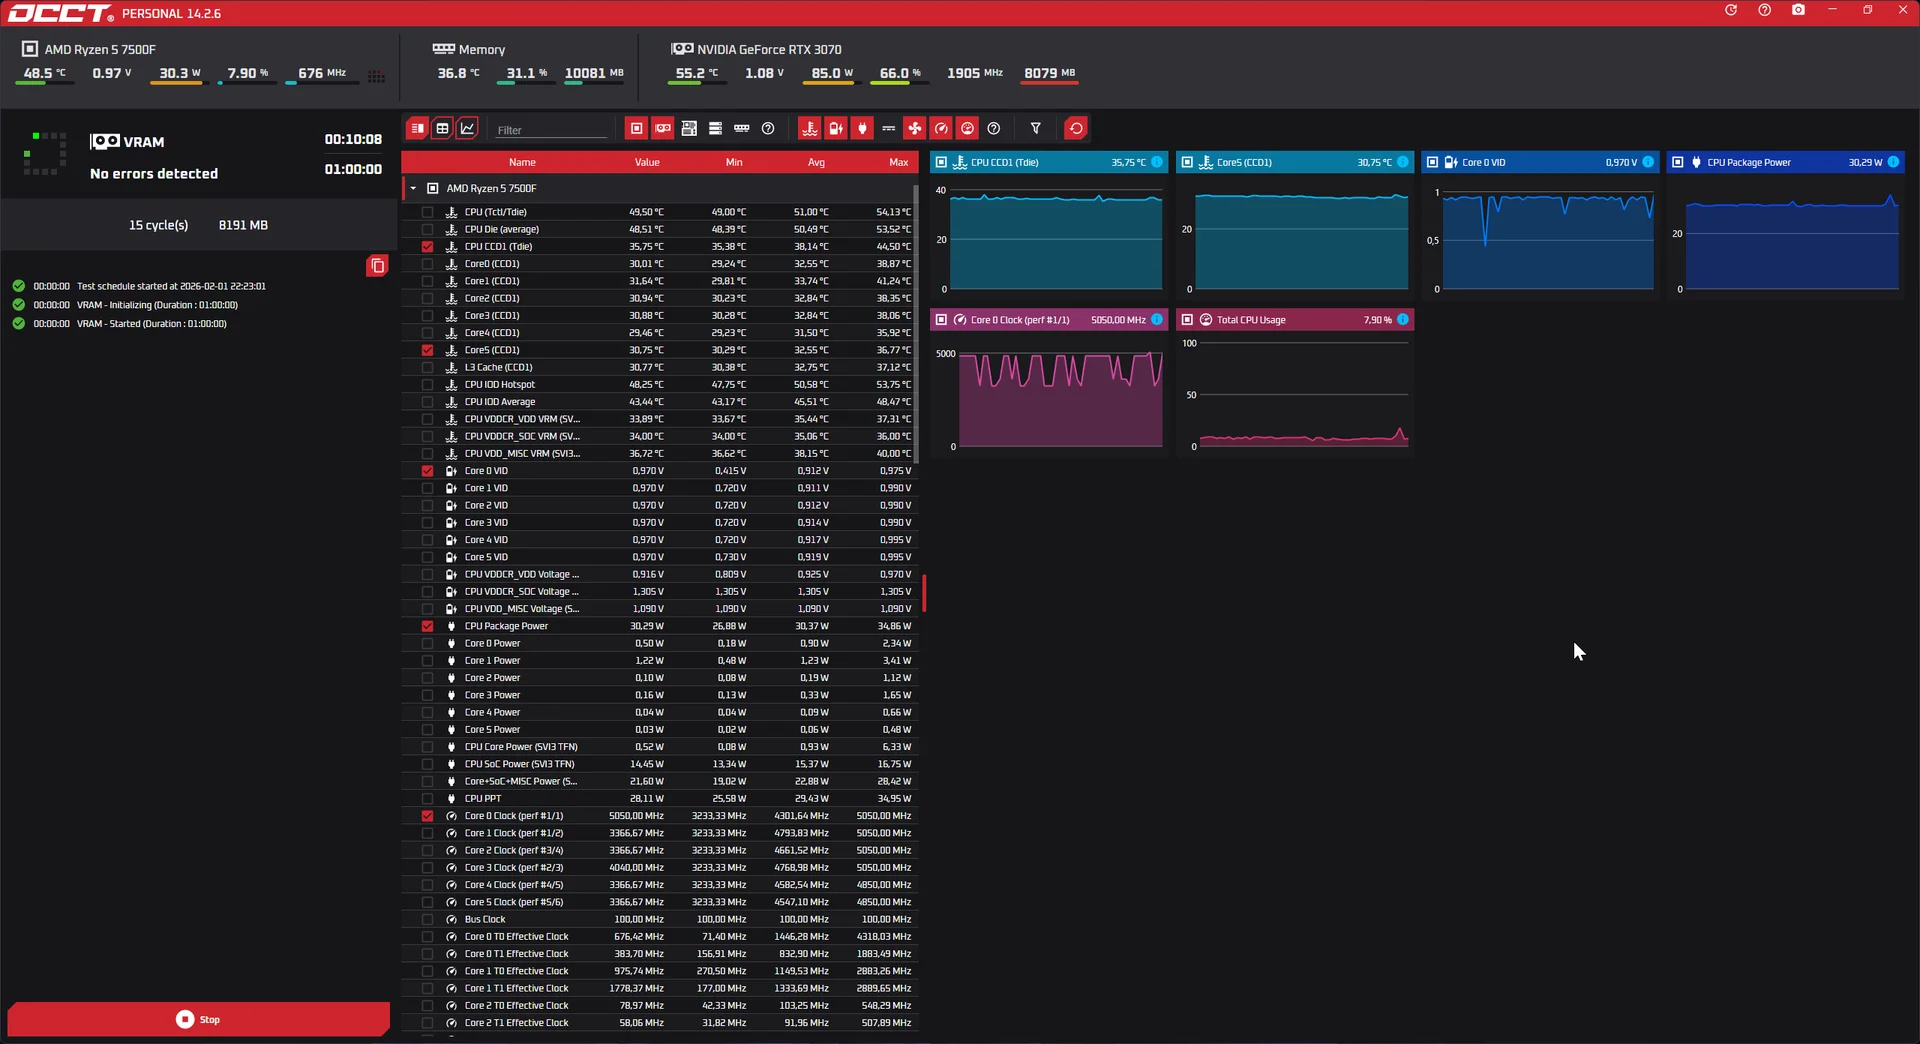1920x1044 pixels.
Task: Click the square icon on Core 0 VID graph header
Action: pyautogui.click(x=1432, y=162)
